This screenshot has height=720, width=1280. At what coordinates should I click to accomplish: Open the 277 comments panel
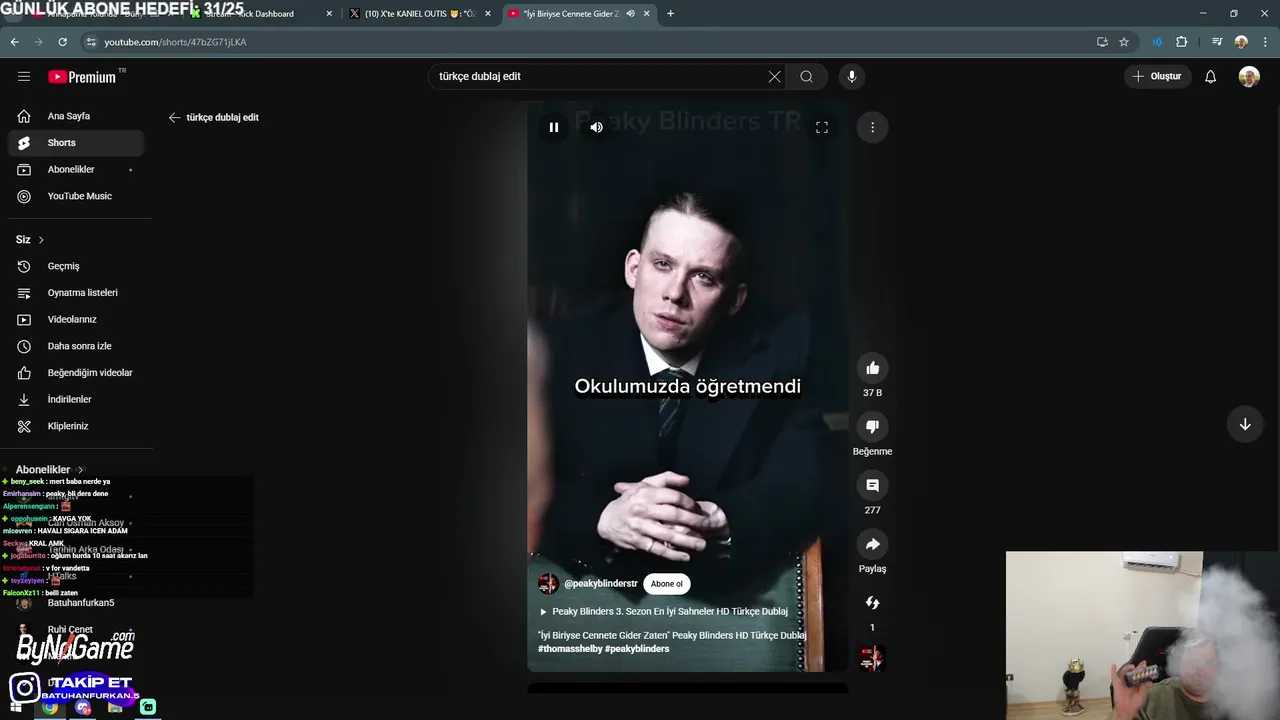(x=872, y=485)
